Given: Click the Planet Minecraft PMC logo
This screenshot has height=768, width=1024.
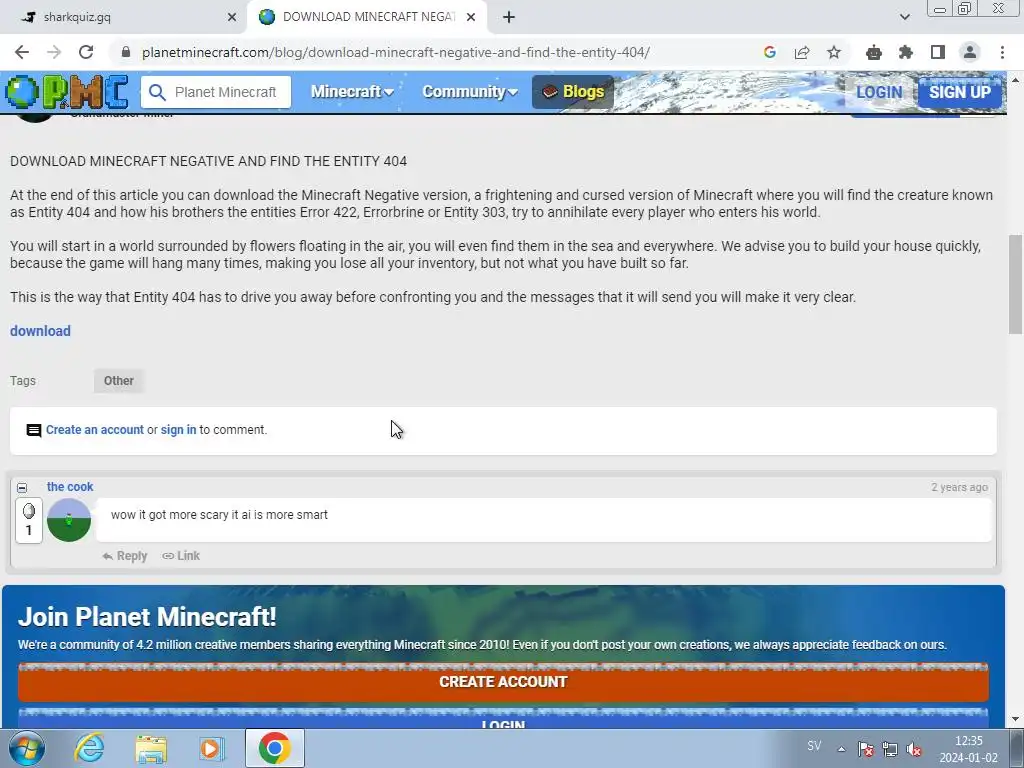Looking at the screenshot, I should tap(67, 91).
